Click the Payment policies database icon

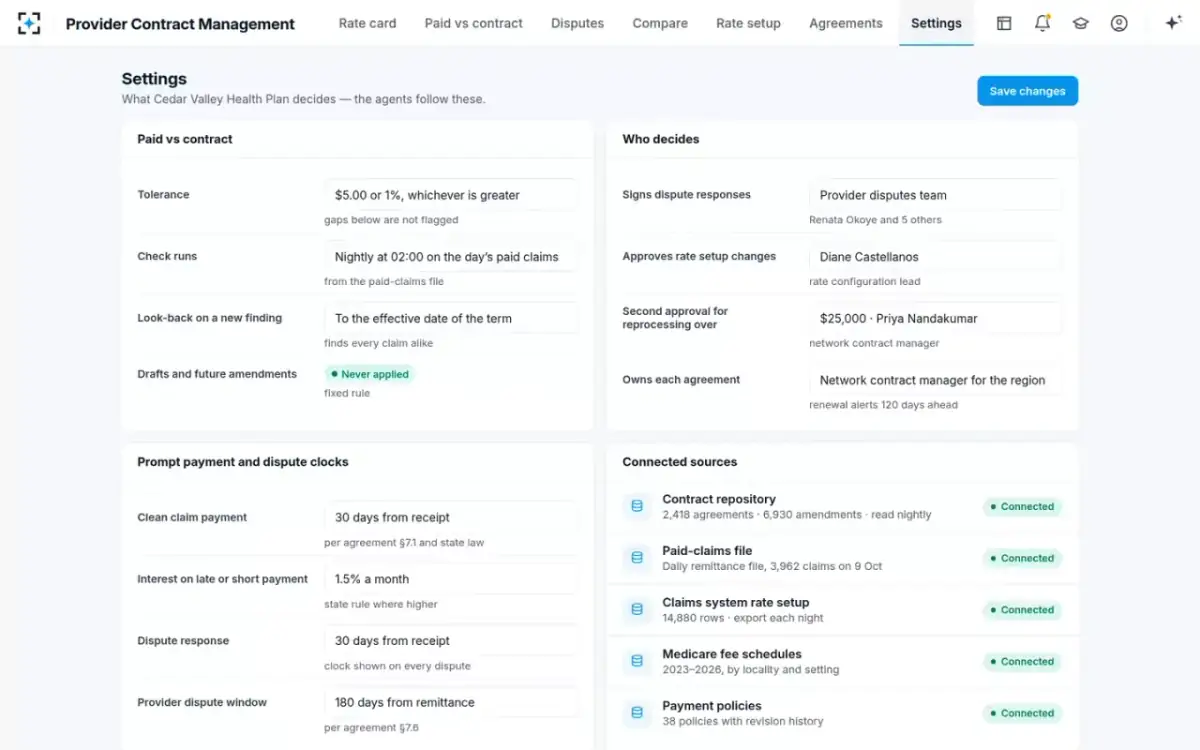click(x=636, y=713)
